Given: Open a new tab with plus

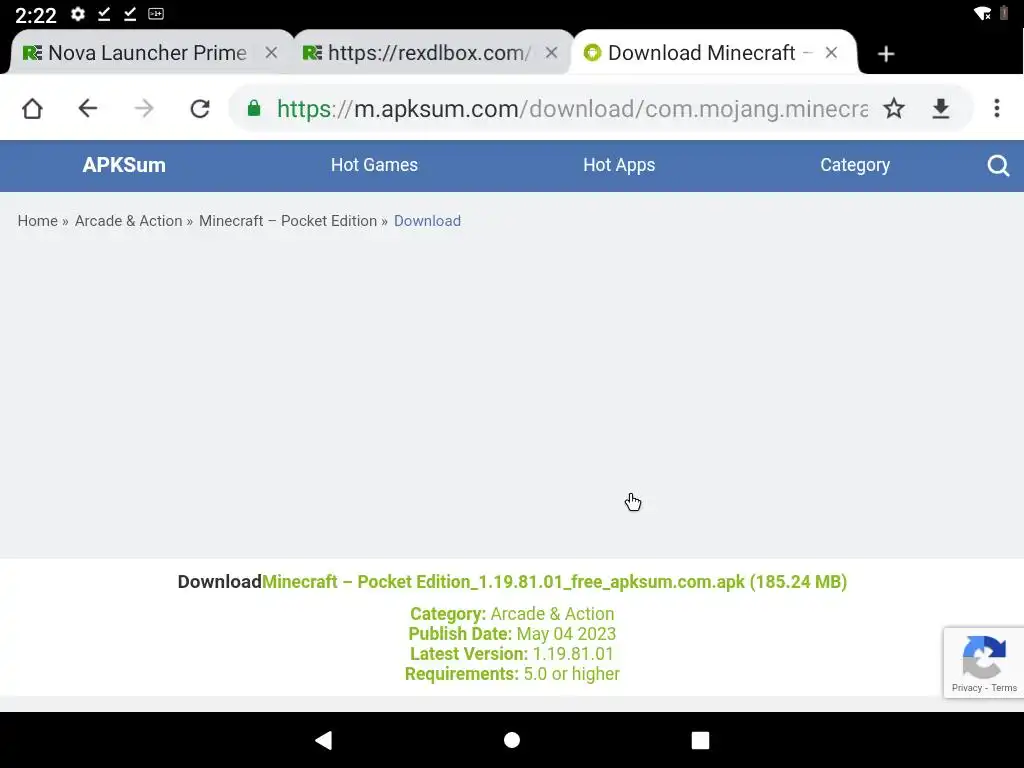Looking at the screenshot, I should 886,54.
